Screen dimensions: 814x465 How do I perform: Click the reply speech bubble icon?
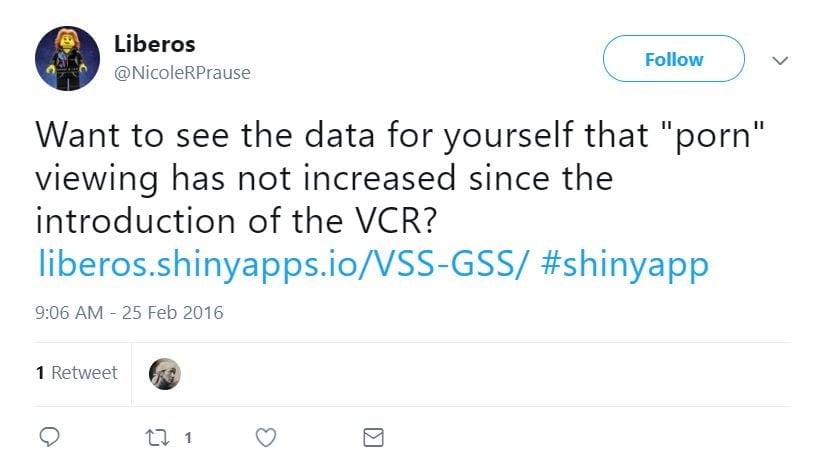pyautogui.click(x=52, y=437)
